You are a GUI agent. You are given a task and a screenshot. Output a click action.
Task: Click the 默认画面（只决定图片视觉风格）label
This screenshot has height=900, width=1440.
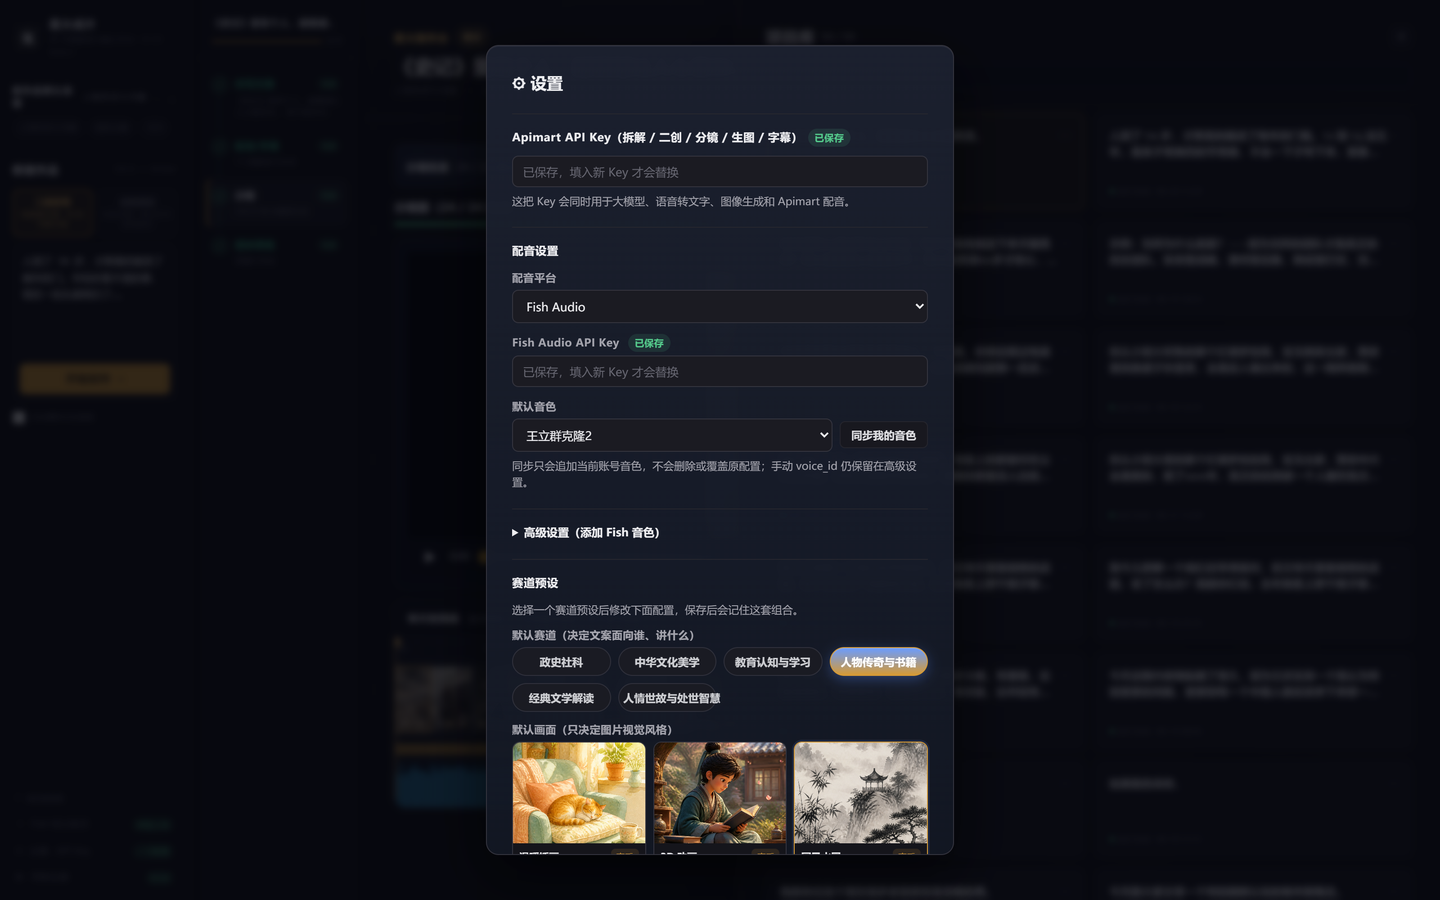595,730
